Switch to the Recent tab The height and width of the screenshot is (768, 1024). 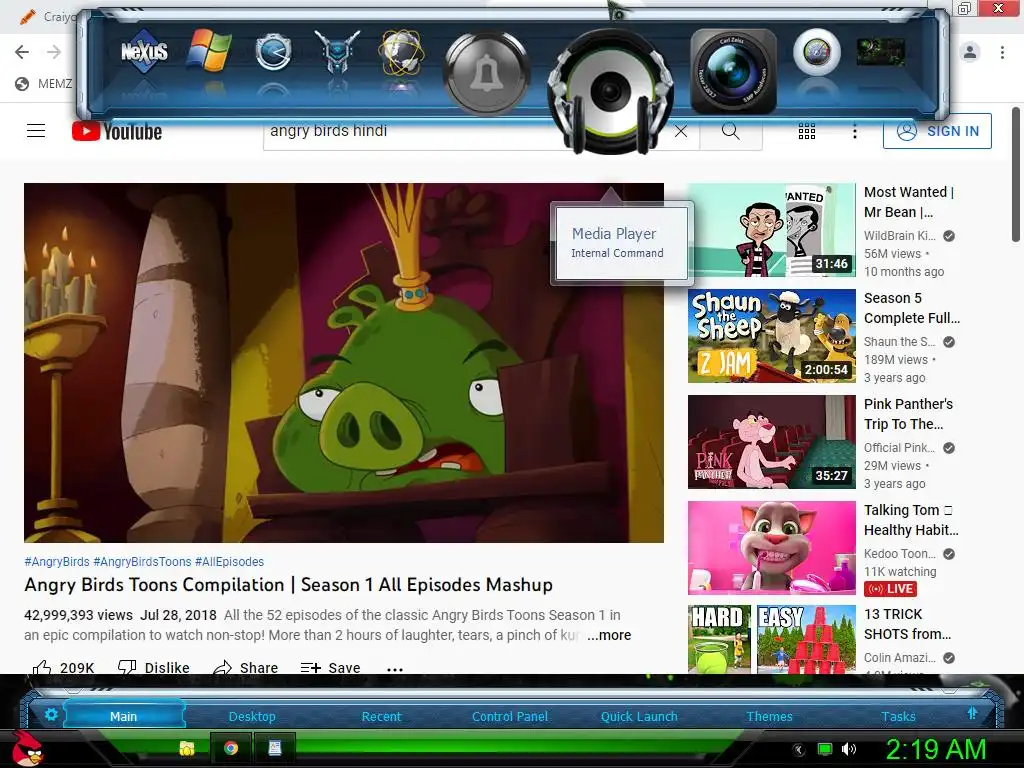click(x=381, y=716)
